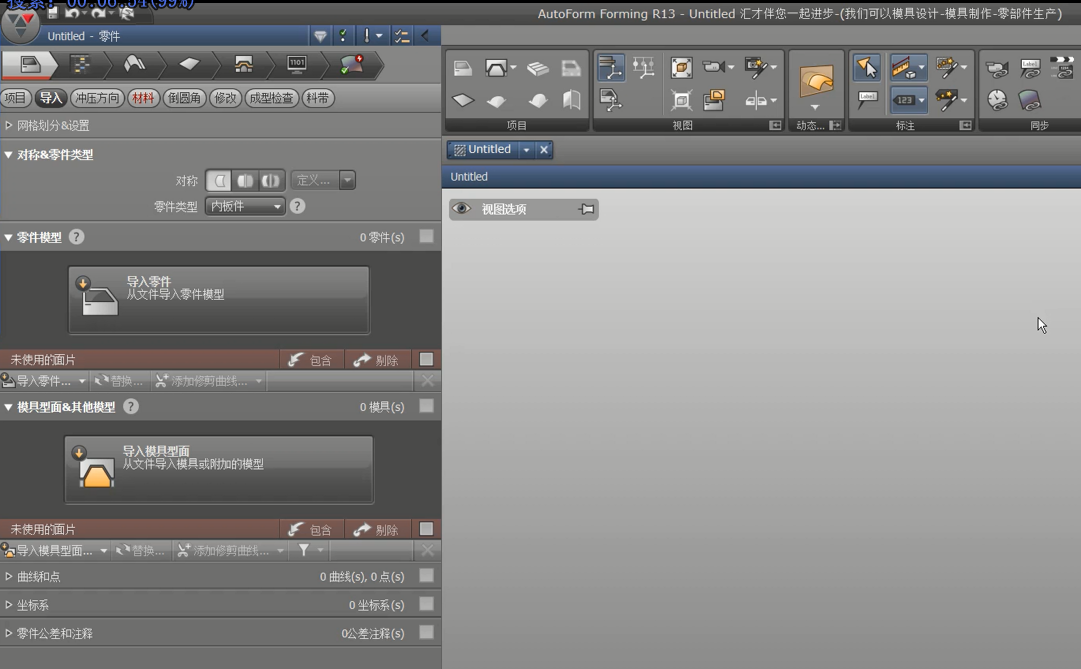This screenshot has height=669, width=1081.
Task: Expand the 坐标系 section
Action: [x=9, y=605]
